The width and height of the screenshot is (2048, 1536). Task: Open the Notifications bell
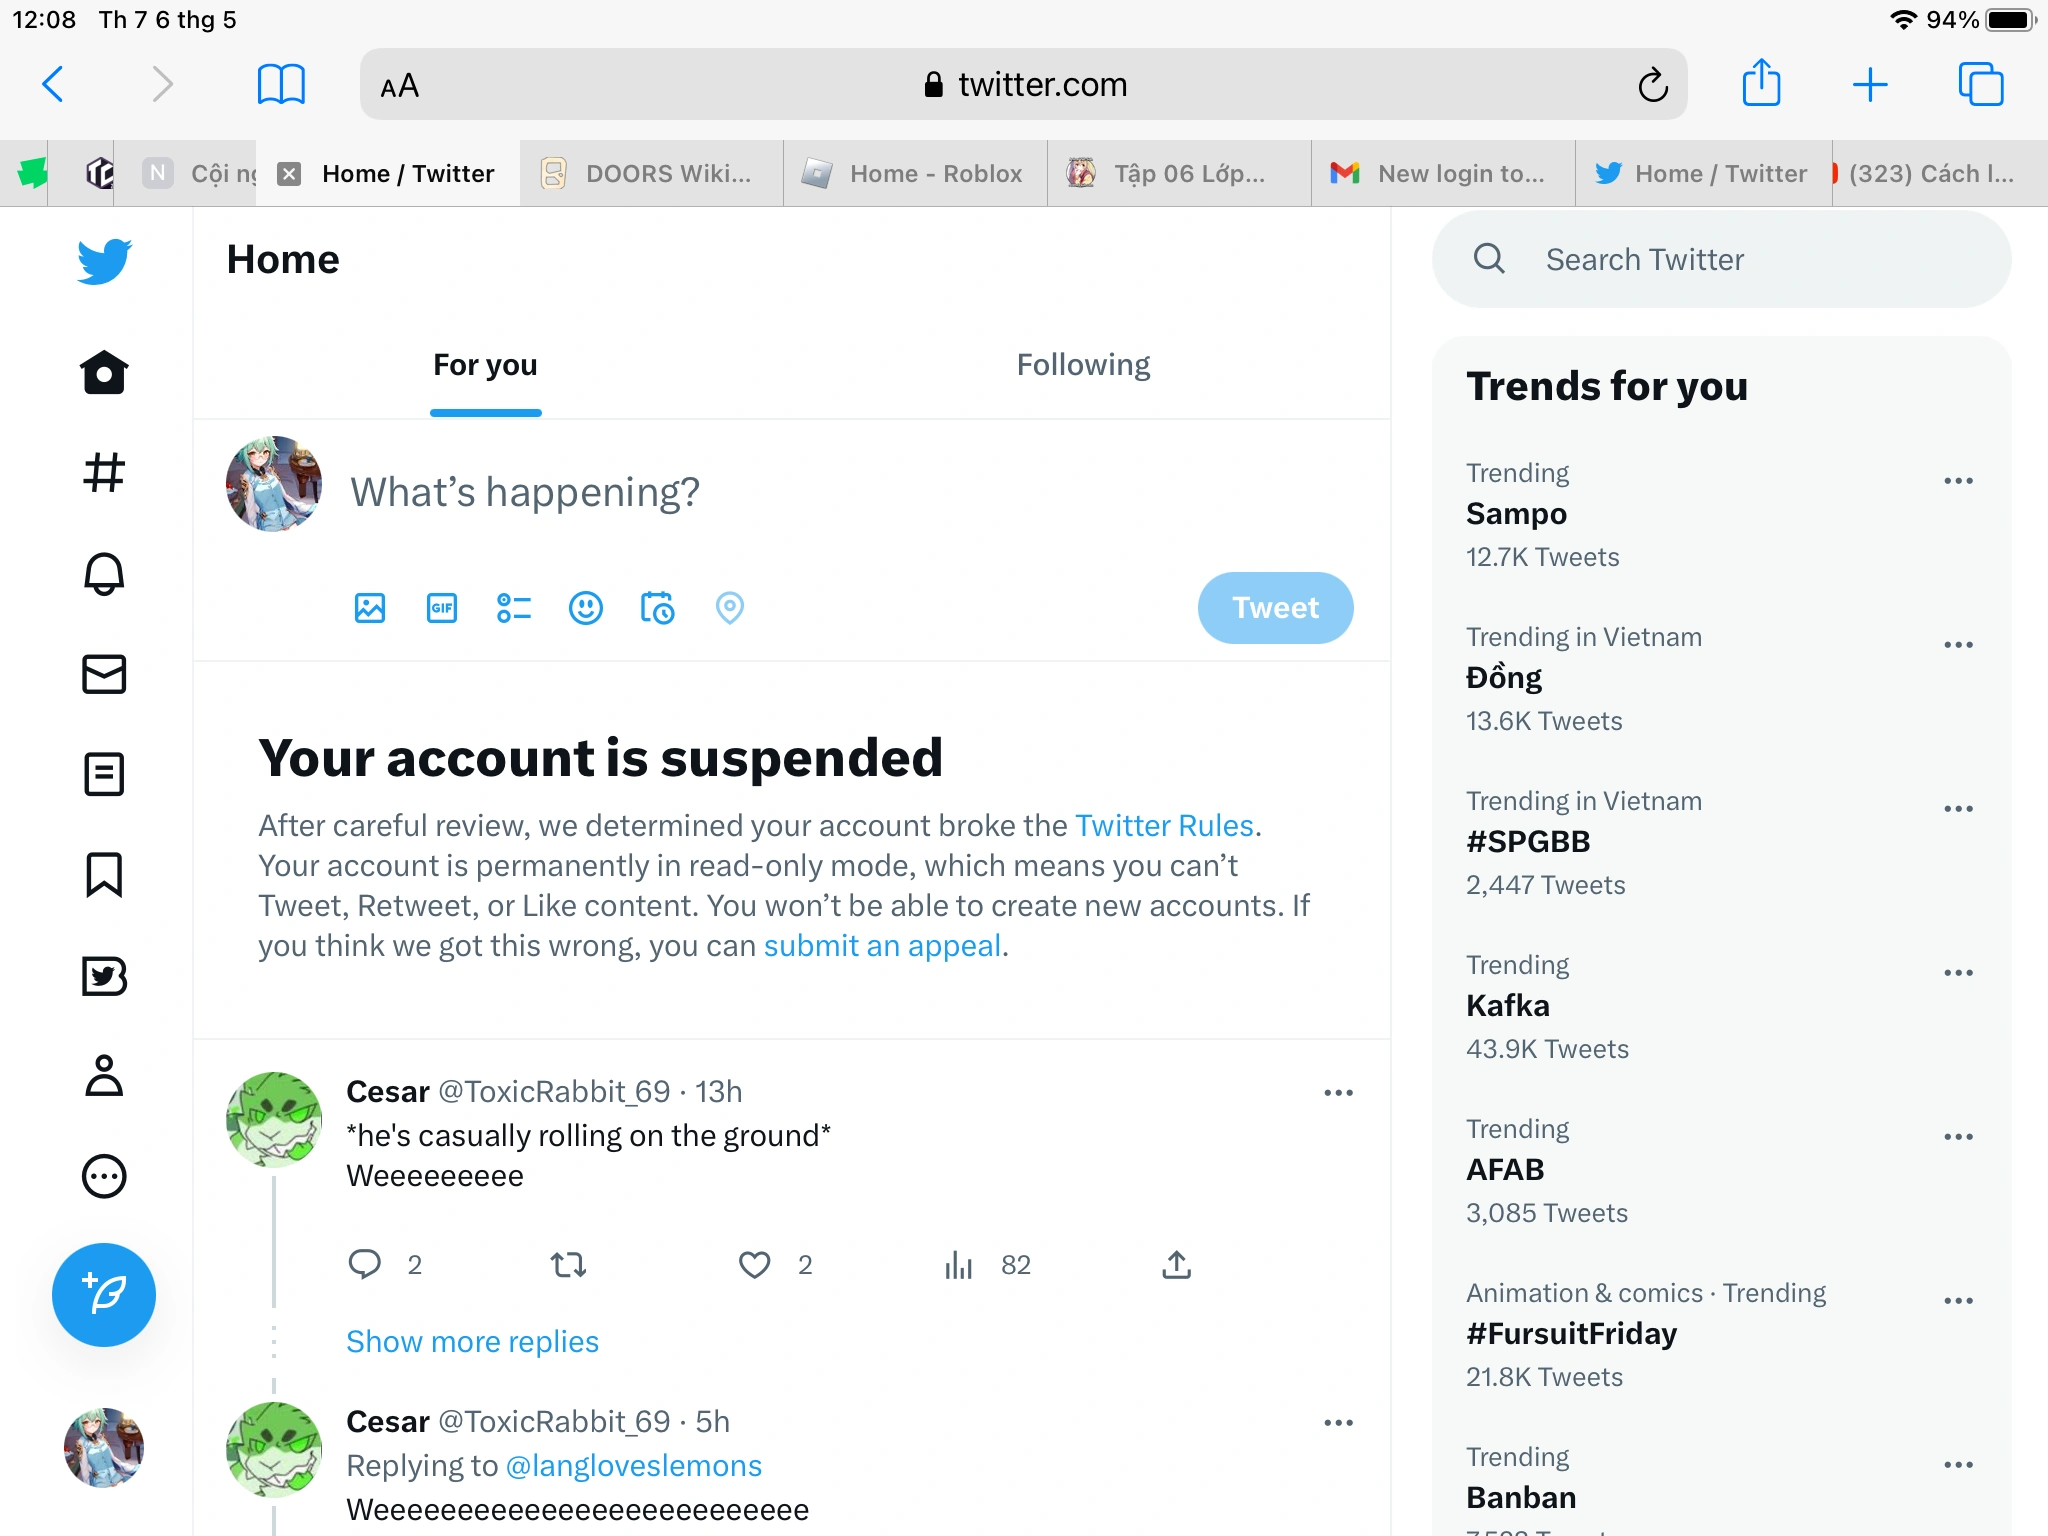pos(104,573)
